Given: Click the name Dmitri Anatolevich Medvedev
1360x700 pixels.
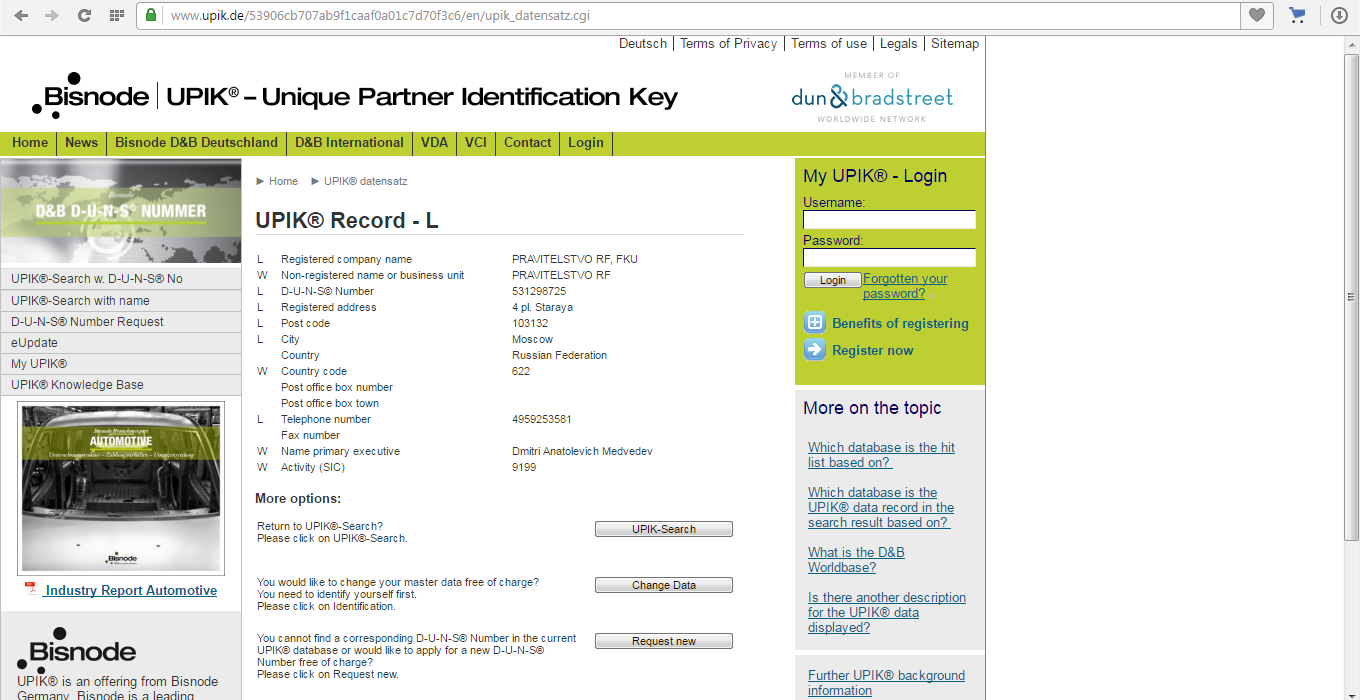Looking at the screenshot, I should 582,451.
